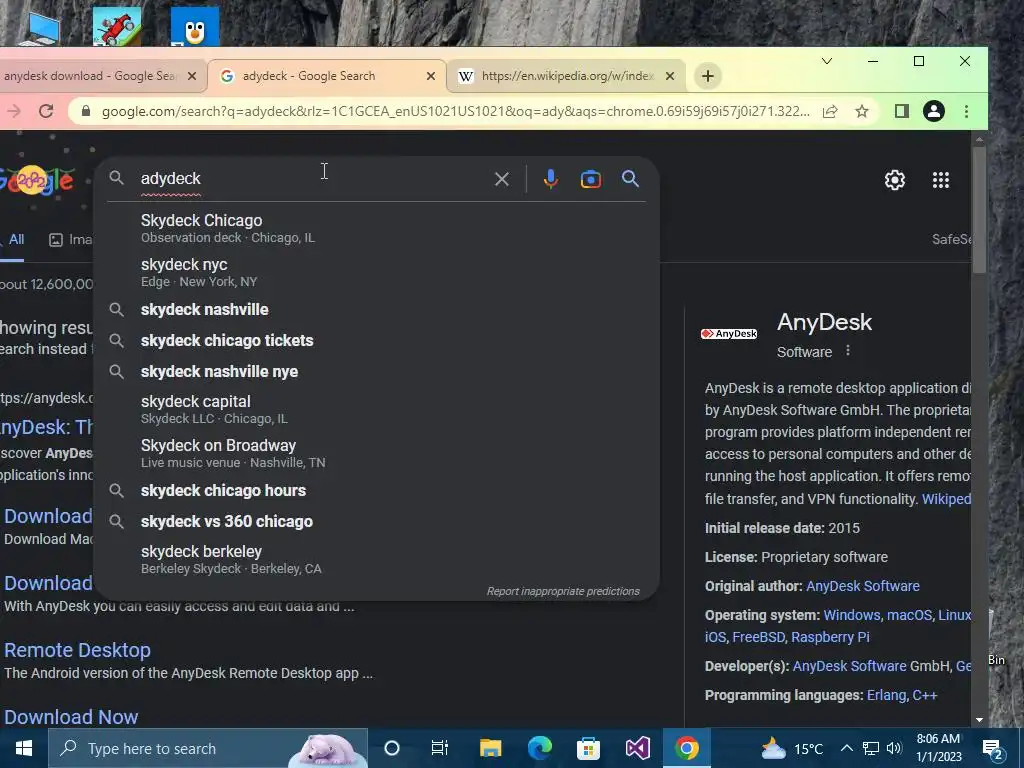
Task: Click the Windows taskbar search box
Action: pyautogui.click(x=208, y=748)
